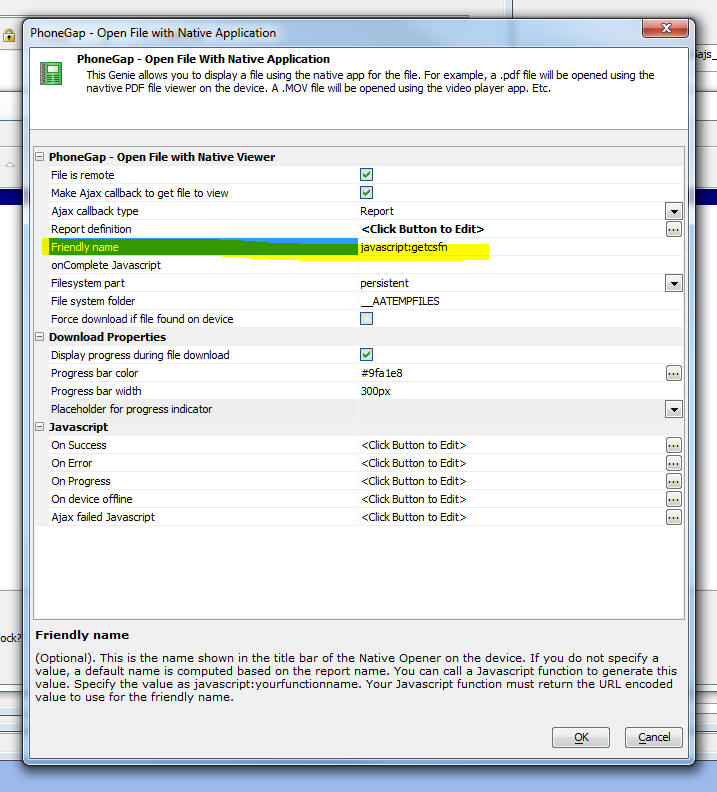Edit On device offline script ellipsis button

tap(674, 499)
